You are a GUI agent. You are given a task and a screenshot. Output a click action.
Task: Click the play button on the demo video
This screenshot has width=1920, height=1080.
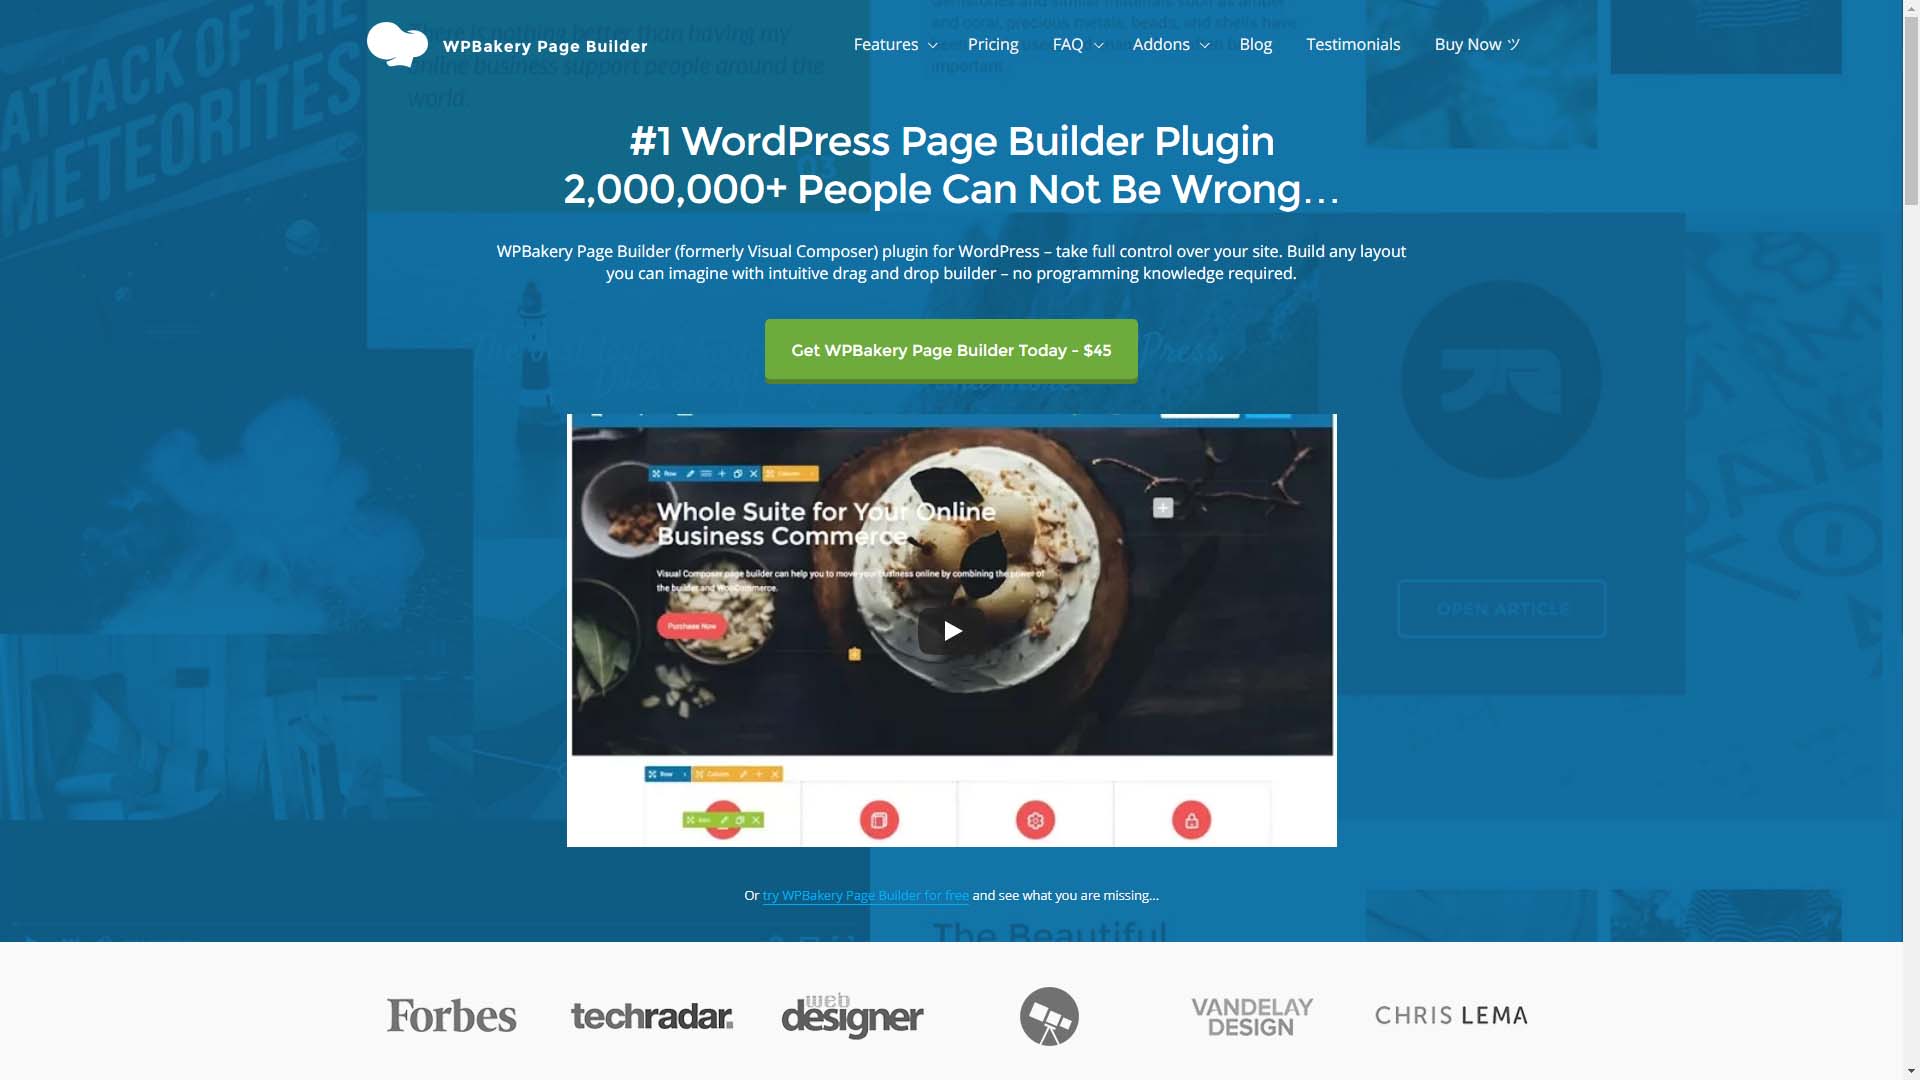951,630
